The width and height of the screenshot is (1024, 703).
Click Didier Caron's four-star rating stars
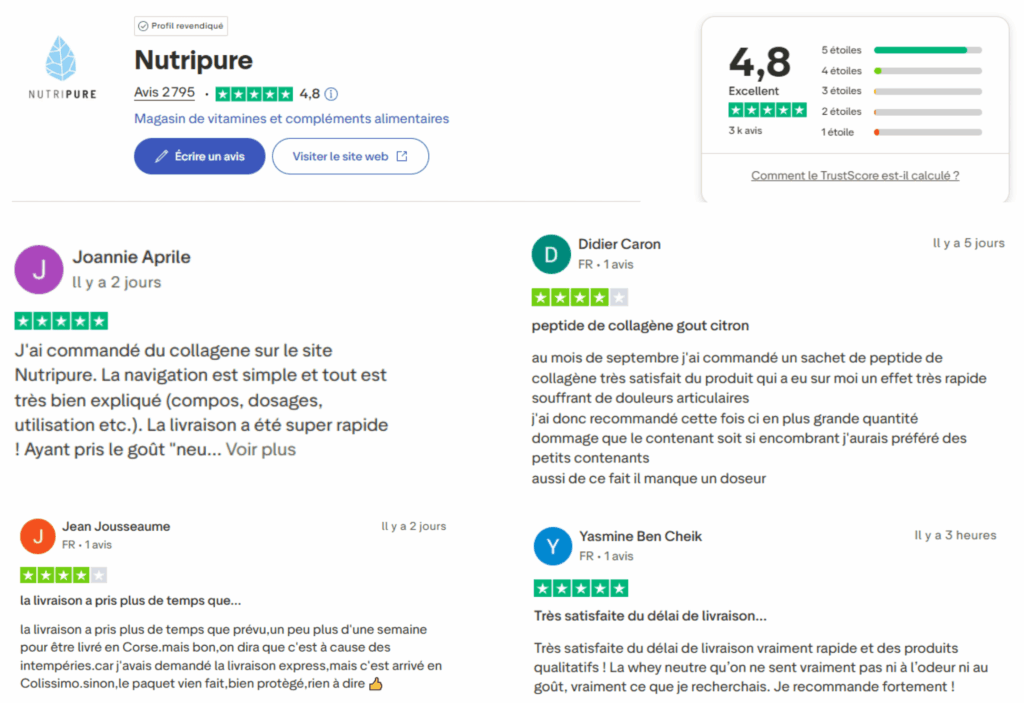pyautogui.click(x=580, y=296)
